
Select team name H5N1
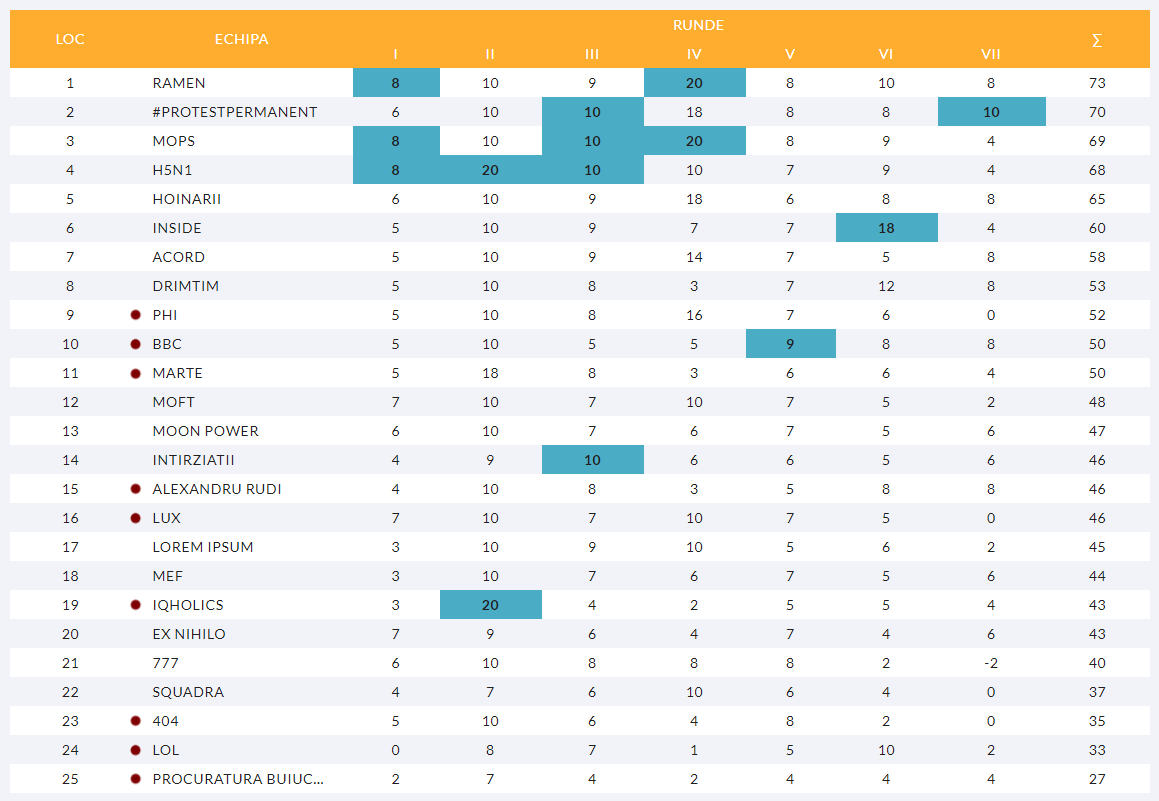pyautogui.click(x=172, y=170)
